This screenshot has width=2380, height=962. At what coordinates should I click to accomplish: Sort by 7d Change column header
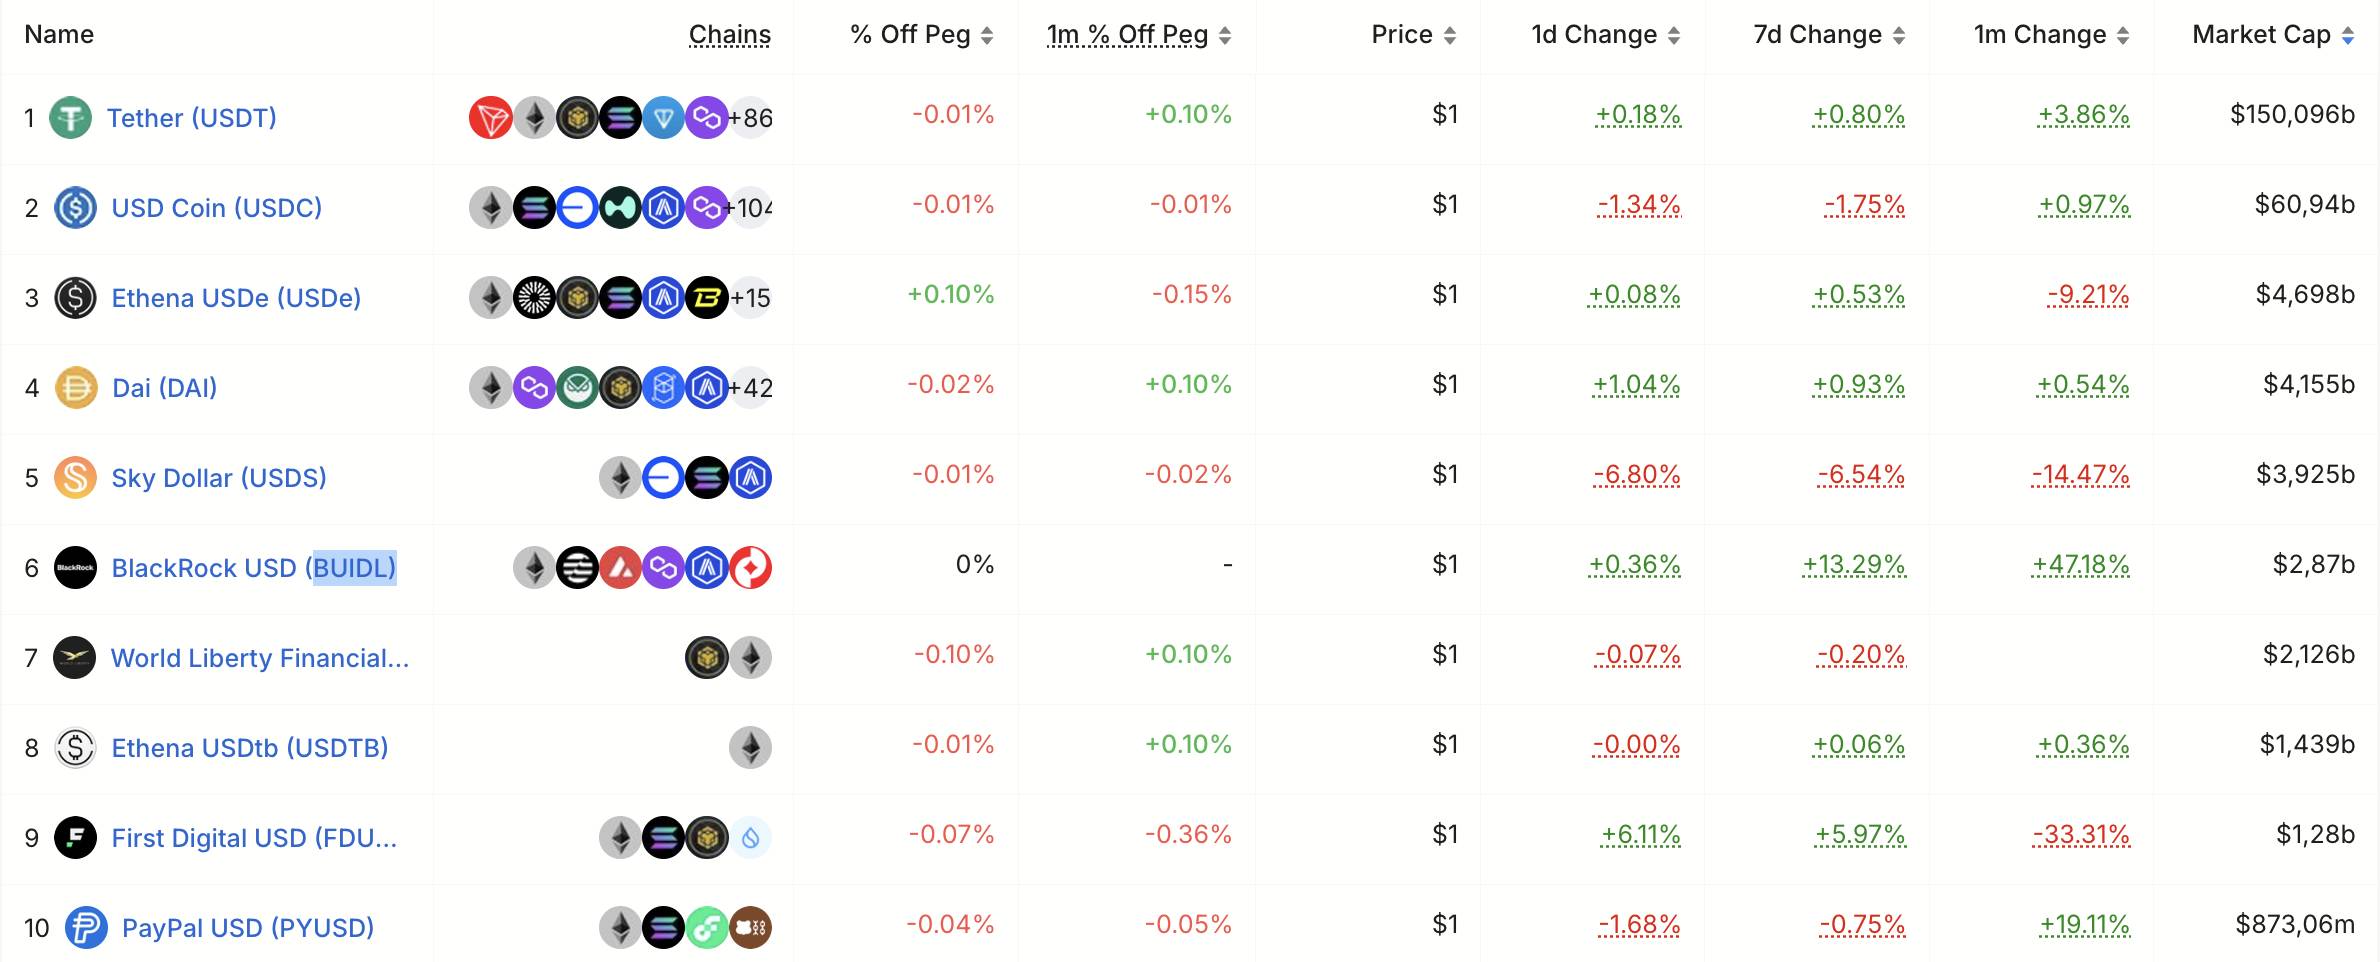[x=1829, y=35]
